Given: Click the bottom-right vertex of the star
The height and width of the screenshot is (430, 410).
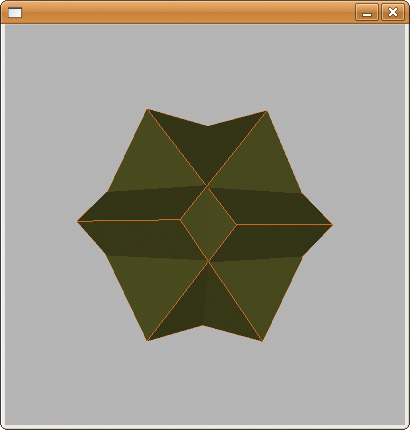Looking at the screenshot, I should pyautogui.click(x=262, y=341).
